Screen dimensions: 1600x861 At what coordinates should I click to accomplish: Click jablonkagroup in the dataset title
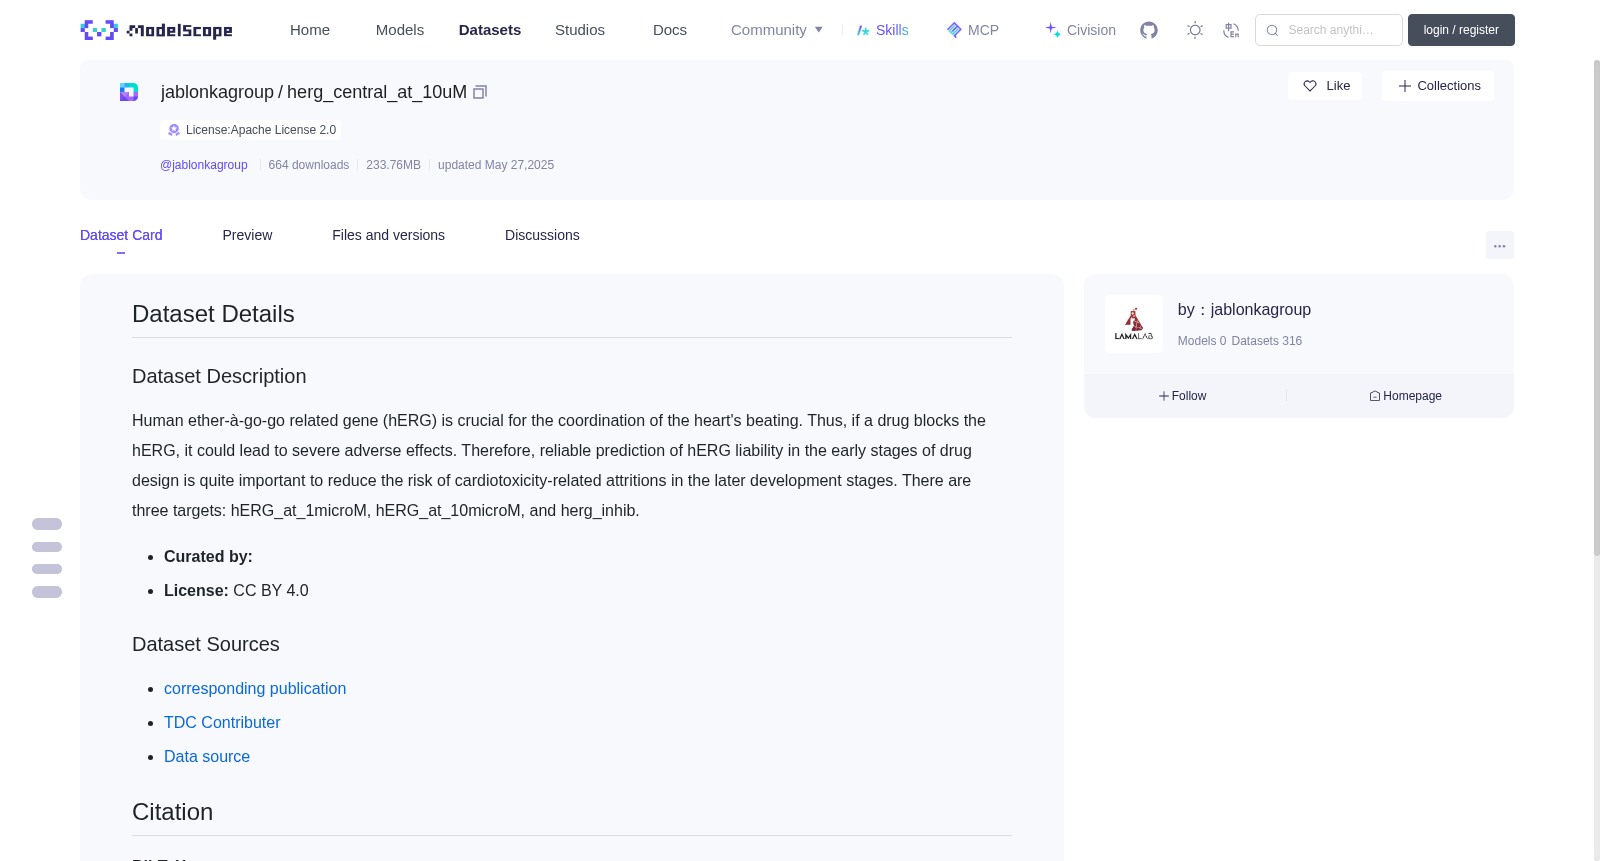click(x=217, y=92)
